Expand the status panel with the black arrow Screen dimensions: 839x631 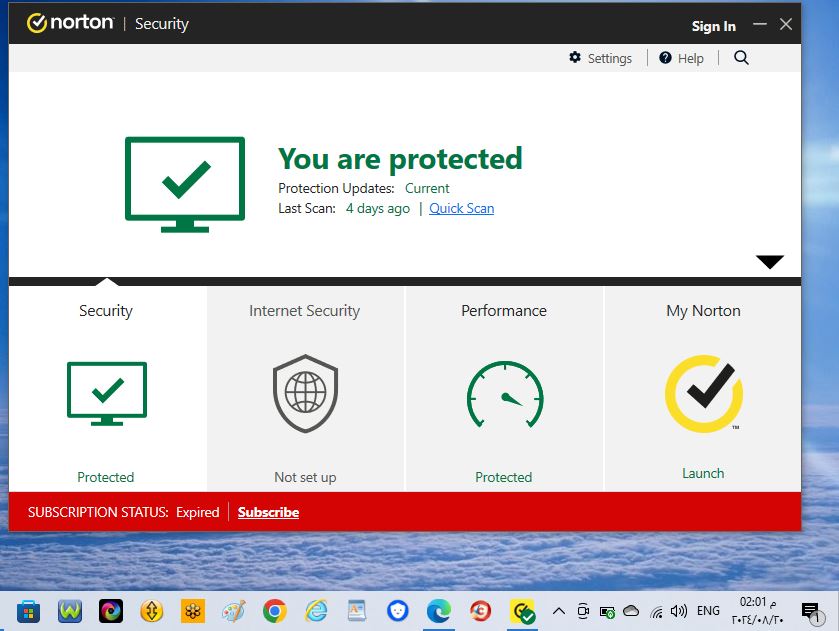coord(770,261)
